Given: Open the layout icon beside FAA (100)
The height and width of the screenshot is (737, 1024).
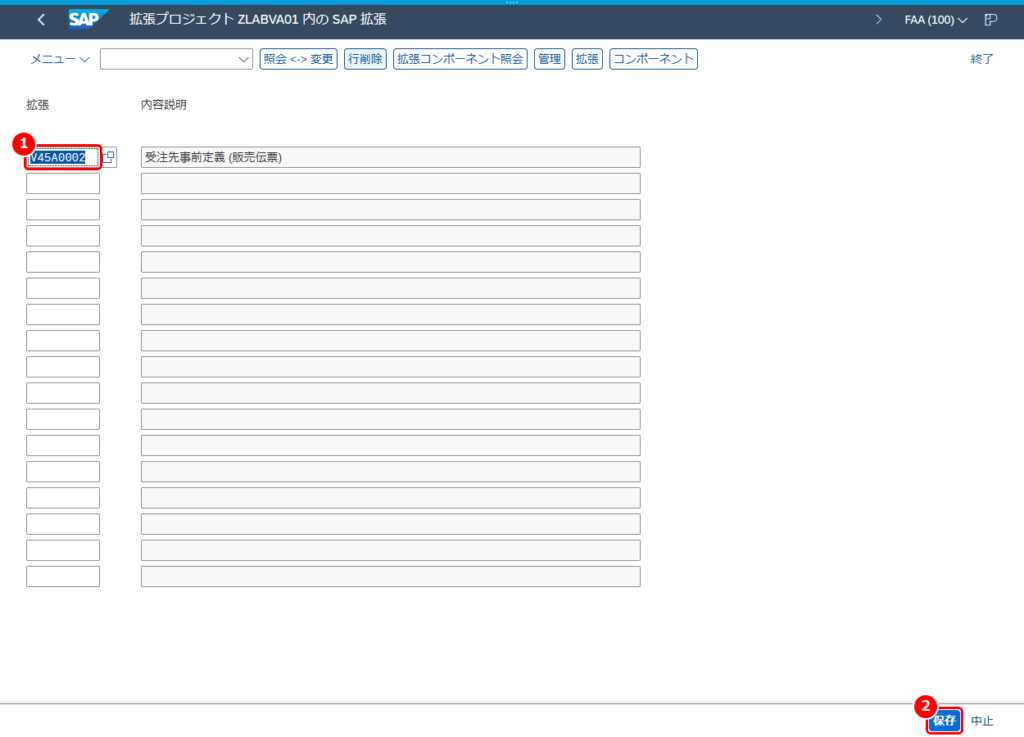Looking at the screenshot, I should pyautogui.click(x=990, y=20).
